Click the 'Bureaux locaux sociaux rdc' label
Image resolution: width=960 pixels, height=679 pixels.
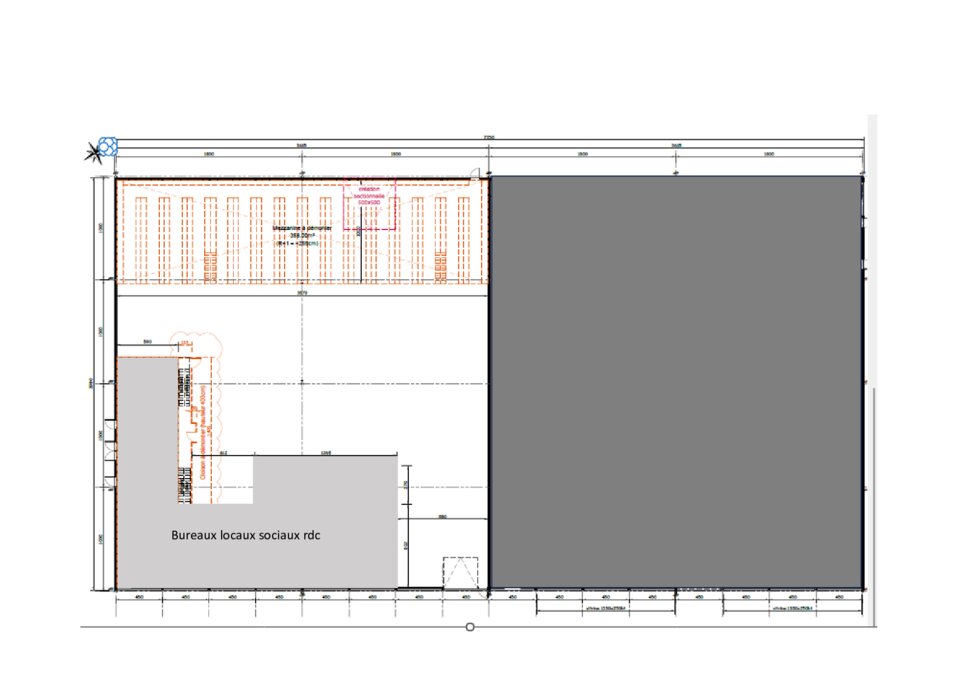[x=245, y=536]
